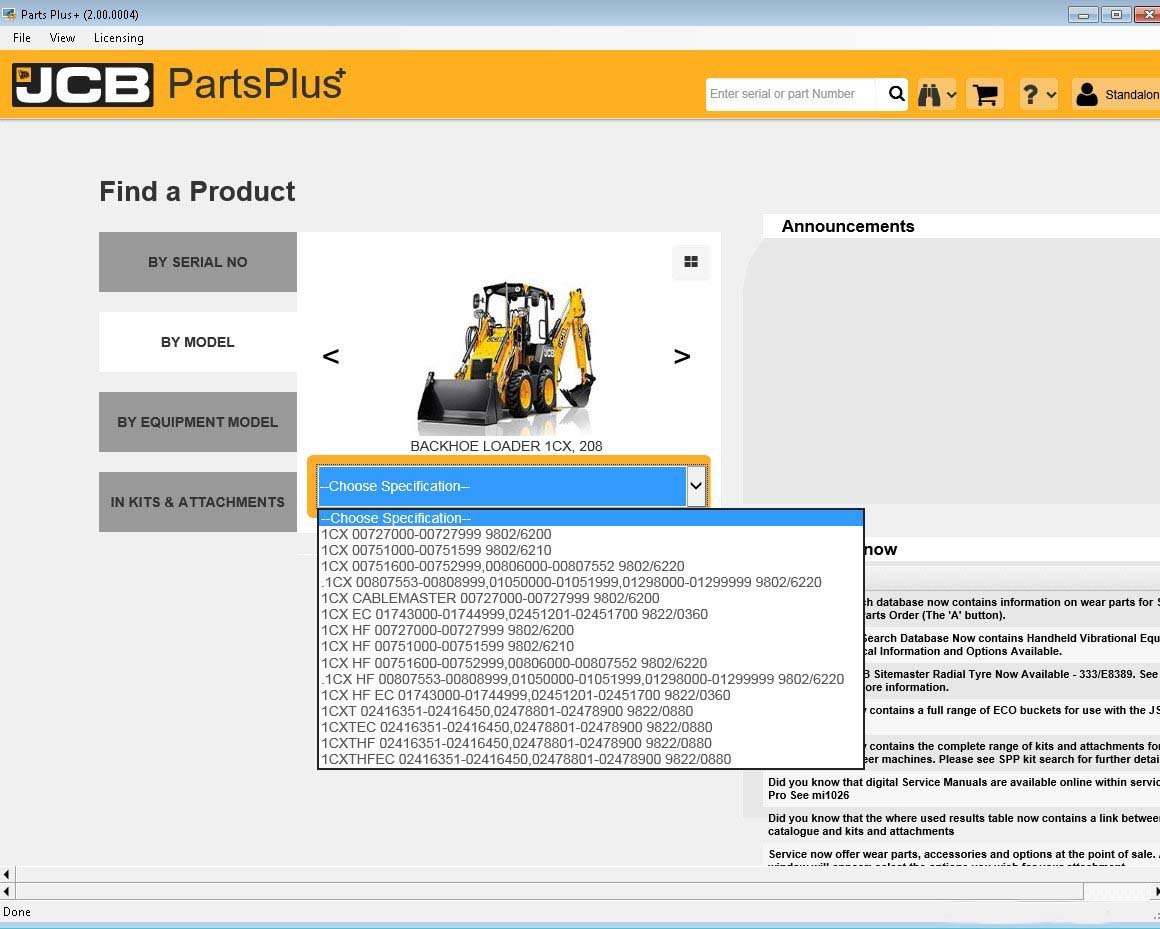The width and height of the screenshot is (1160, 929).
Task: Click the upper scrollbar left arrow
Action: [7, 874]
